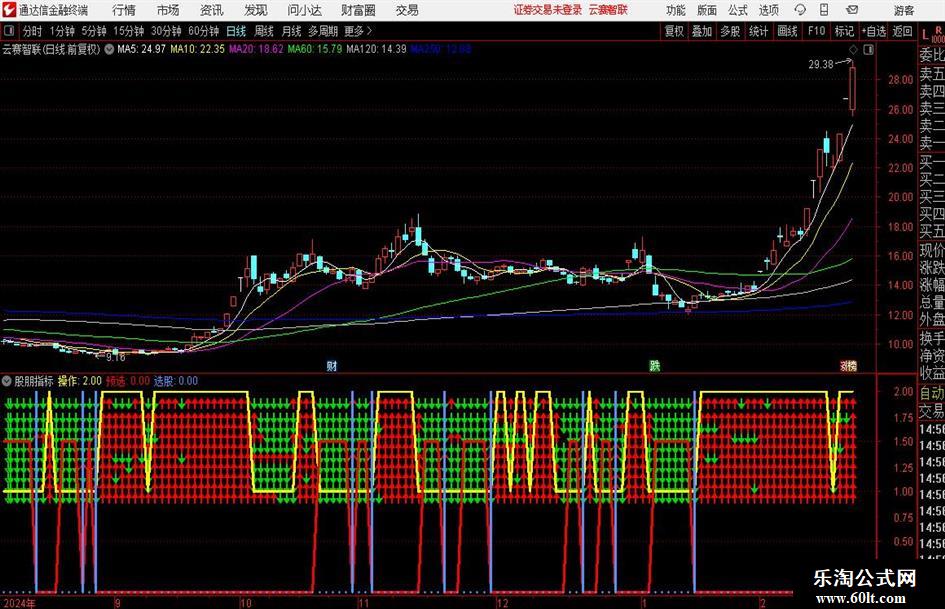Image resolution: width=945 pixels, height=609 pixels.
Task: Open the 选项 menu
Action: [x=768, y=10]
